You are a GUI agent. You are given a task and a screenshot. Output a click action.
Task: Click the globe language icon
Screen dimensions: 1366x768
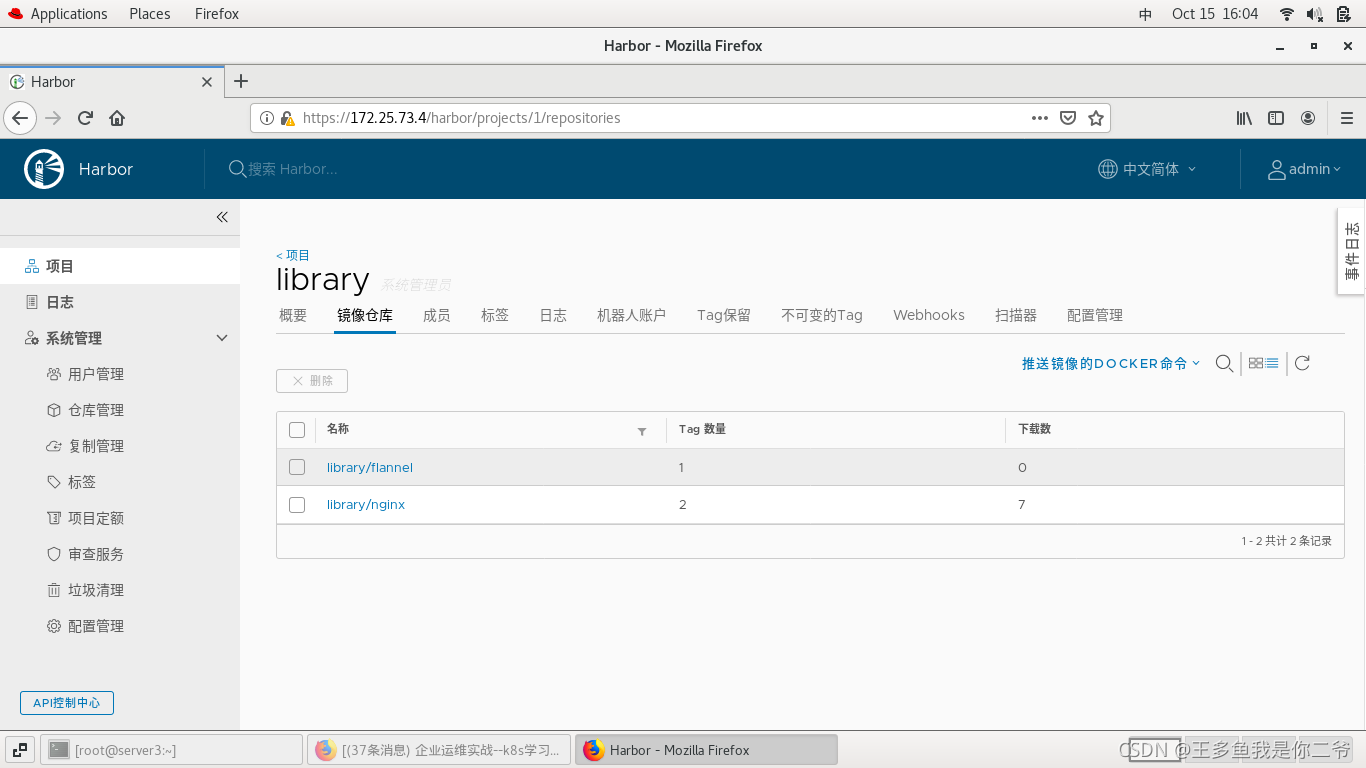[x=1107, y=169]
